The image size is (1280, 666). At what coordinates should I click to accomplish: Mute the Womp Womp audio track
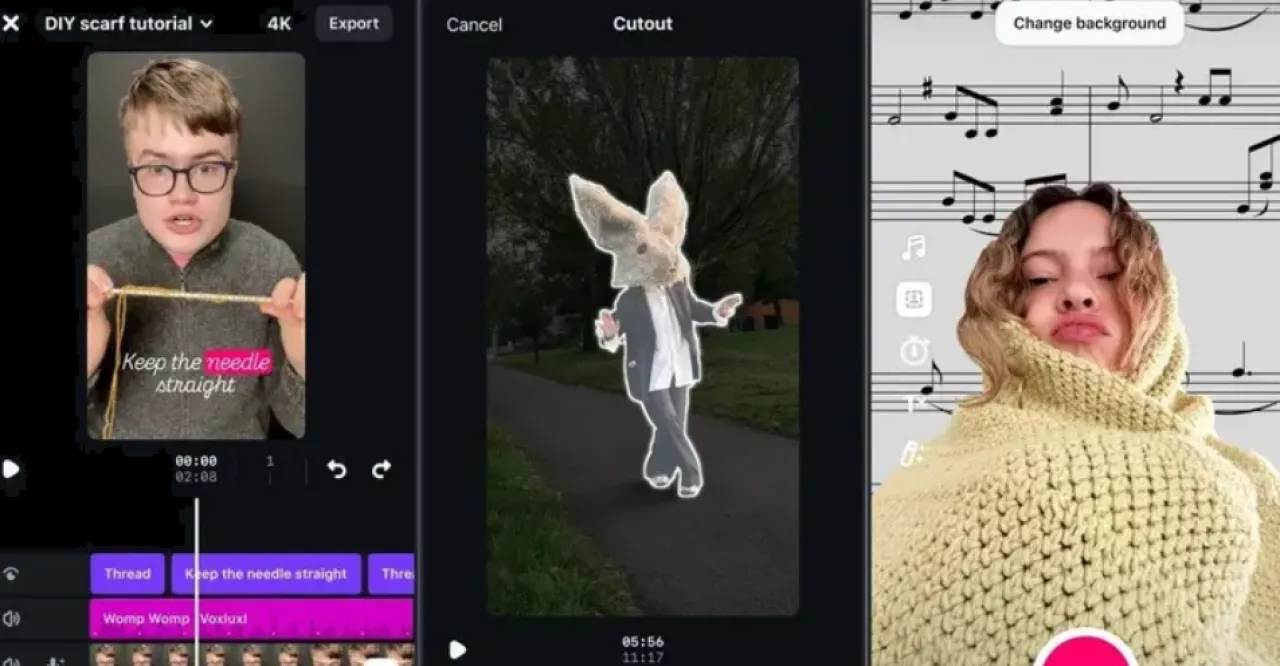[x=11, y=619]
